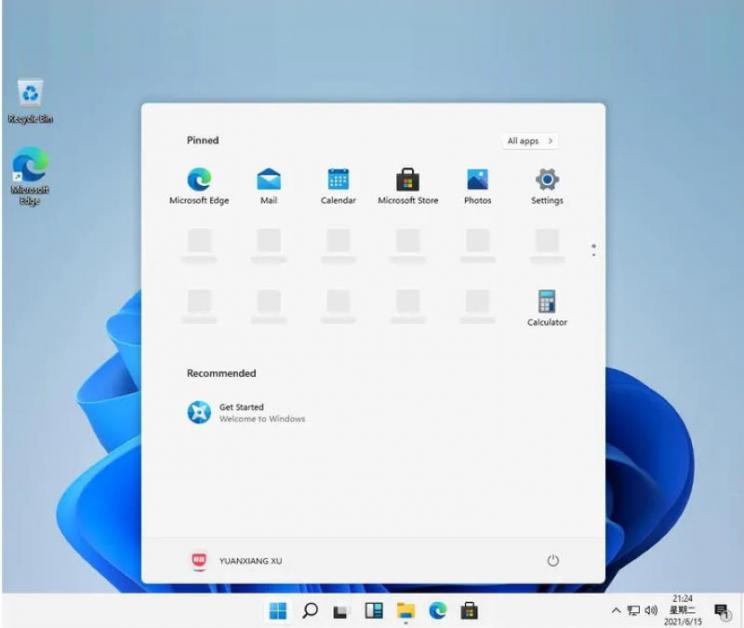Open Microsoft Store from the taskbar
744x628 pixels.
469,610
